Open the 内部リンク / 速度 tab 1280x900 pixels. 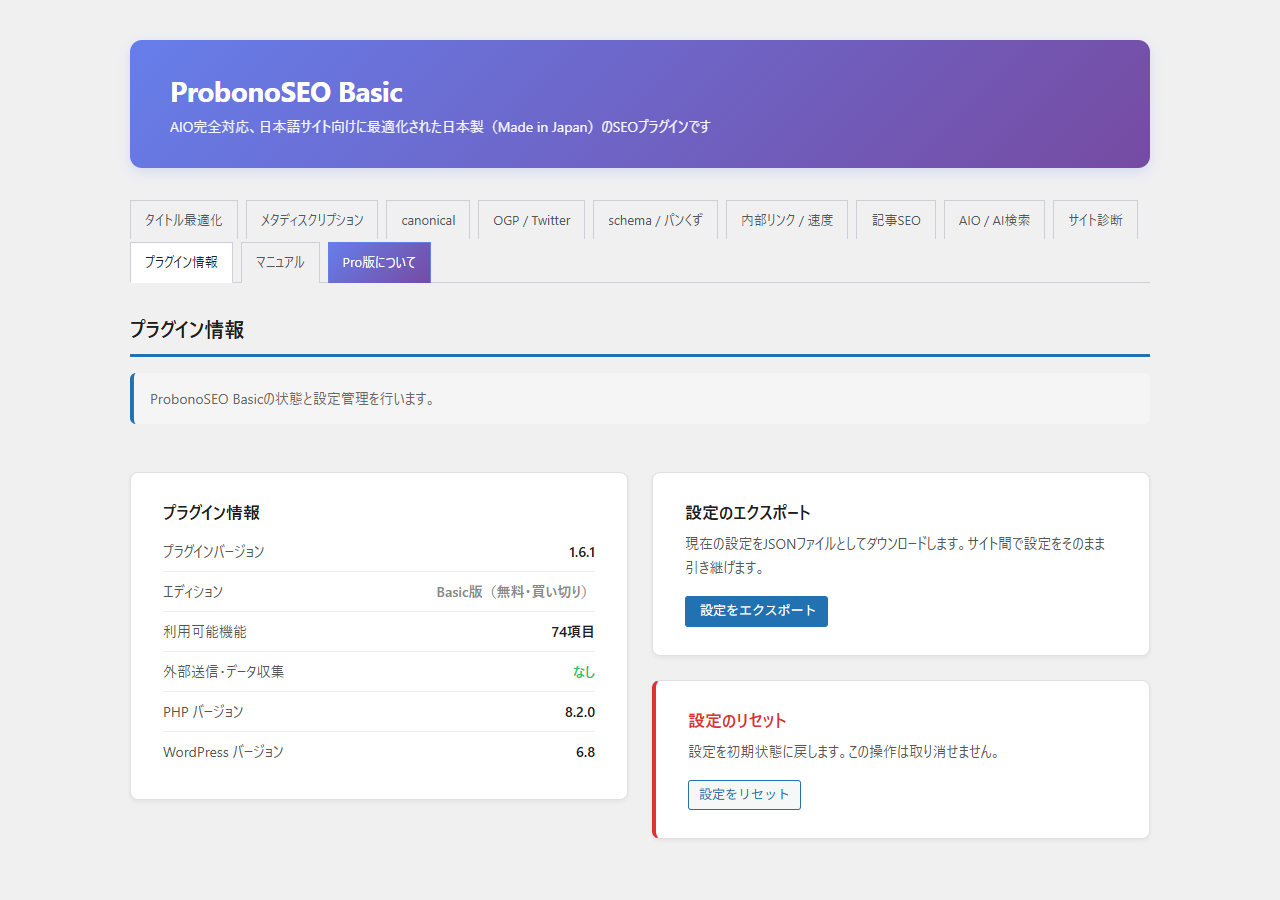[787, 220]
